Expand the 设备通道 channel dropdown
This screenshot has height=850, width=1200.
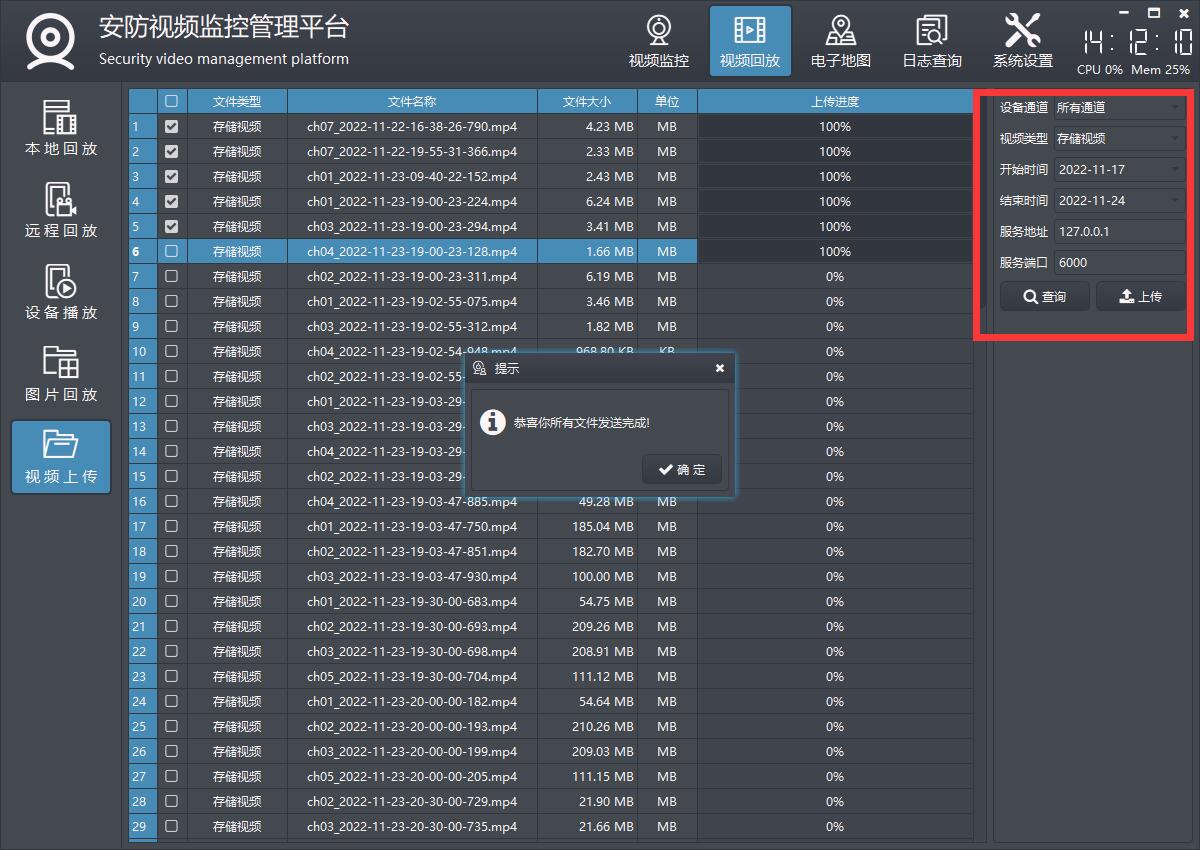(x=1119, y=107)
